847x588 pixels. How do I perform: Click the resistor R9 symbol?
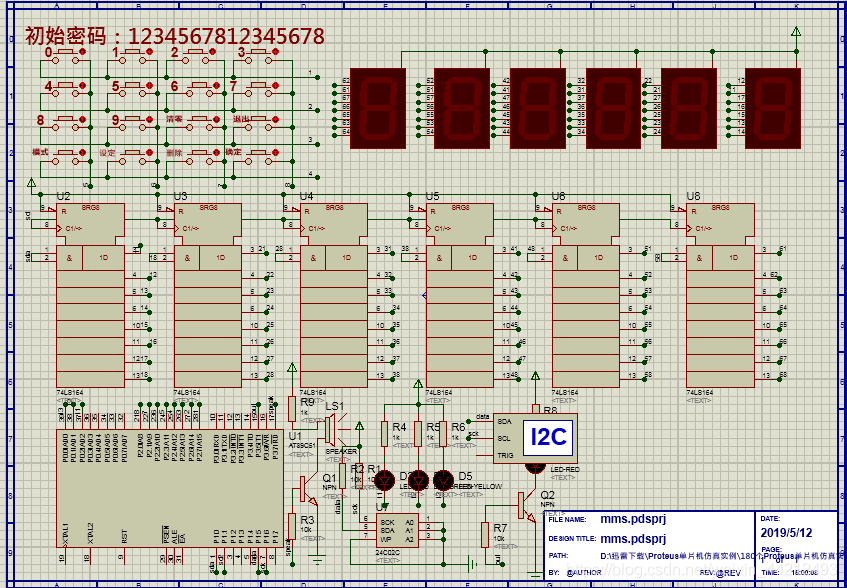[291, 409]
